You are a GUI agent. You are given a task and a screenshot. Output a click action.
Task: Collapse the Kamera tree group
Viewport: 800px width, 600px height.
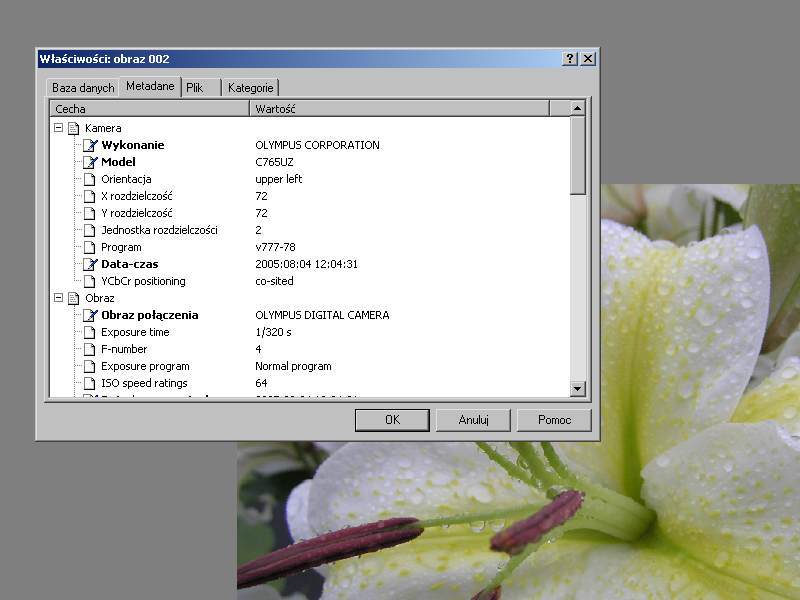(58, 128)
